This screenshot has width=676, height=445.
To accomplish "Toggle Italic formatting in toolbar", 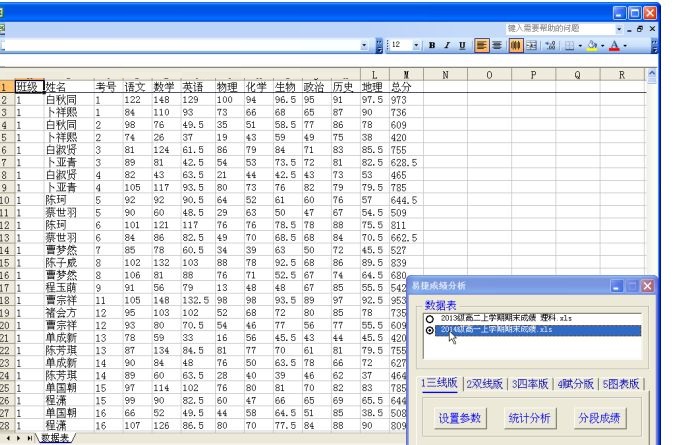I will tap(446, 46).
